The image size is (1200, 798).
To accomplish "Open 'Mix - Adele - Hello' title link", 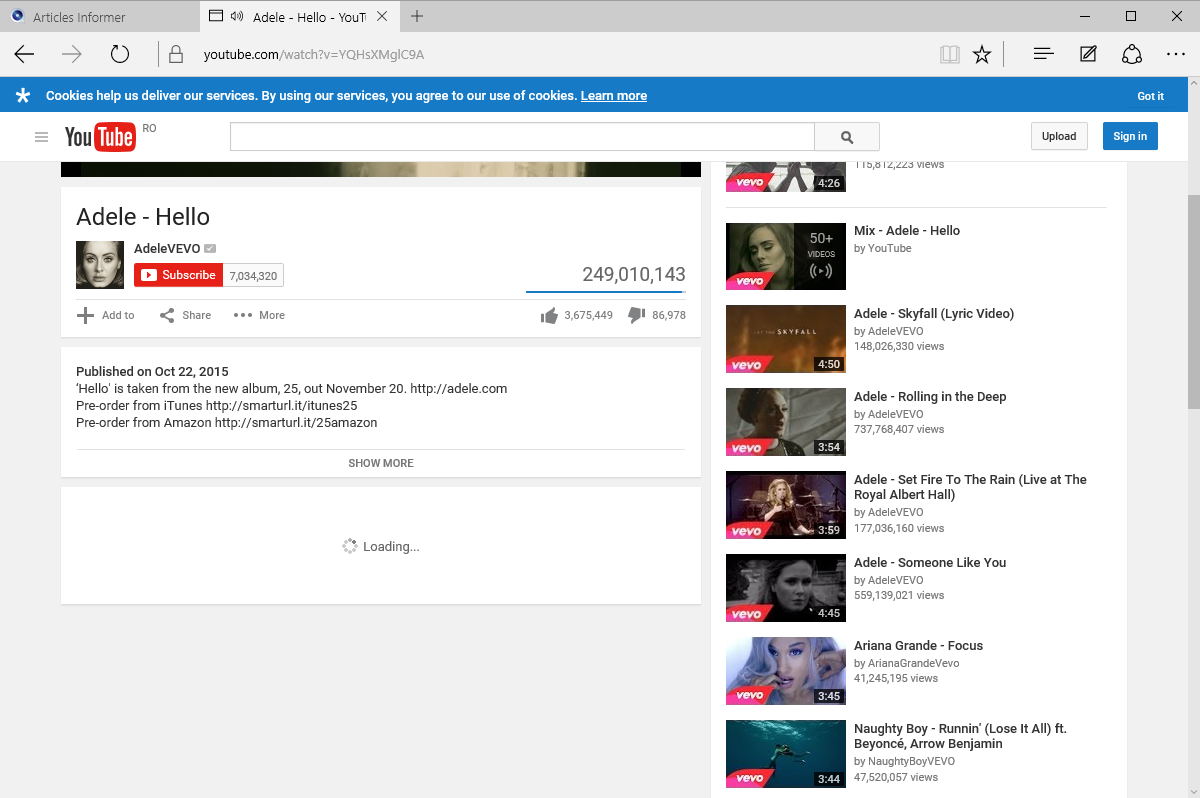I will (907, 231).
